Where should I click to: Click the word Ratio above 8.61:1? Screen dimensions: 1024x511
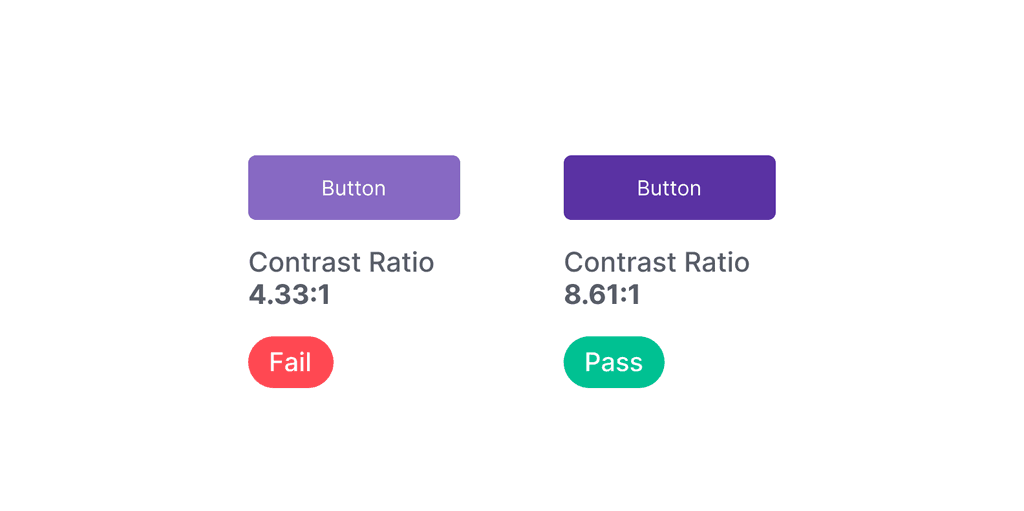717,263
